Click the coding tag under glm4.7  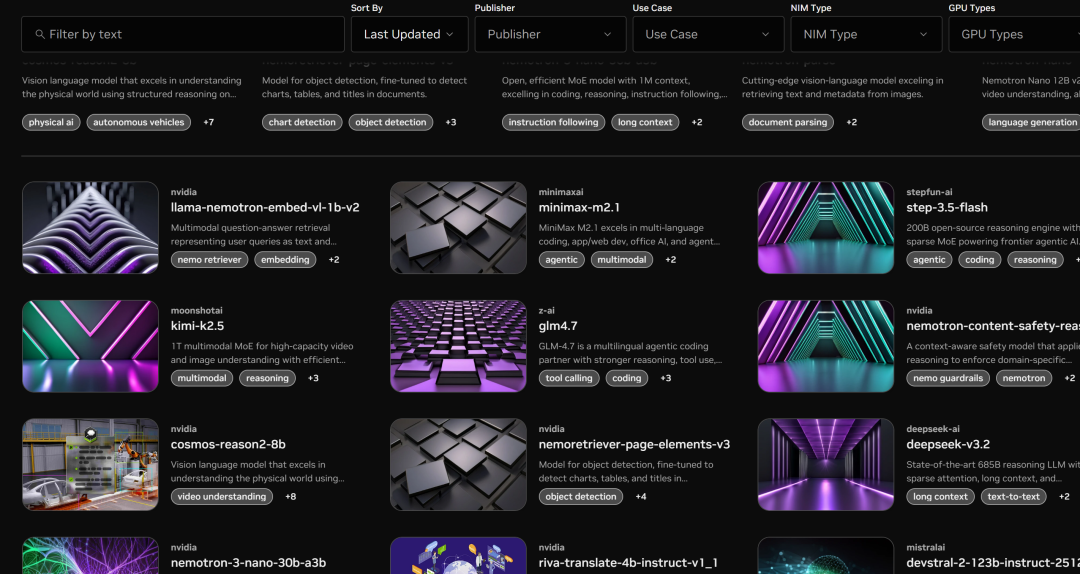627,378
